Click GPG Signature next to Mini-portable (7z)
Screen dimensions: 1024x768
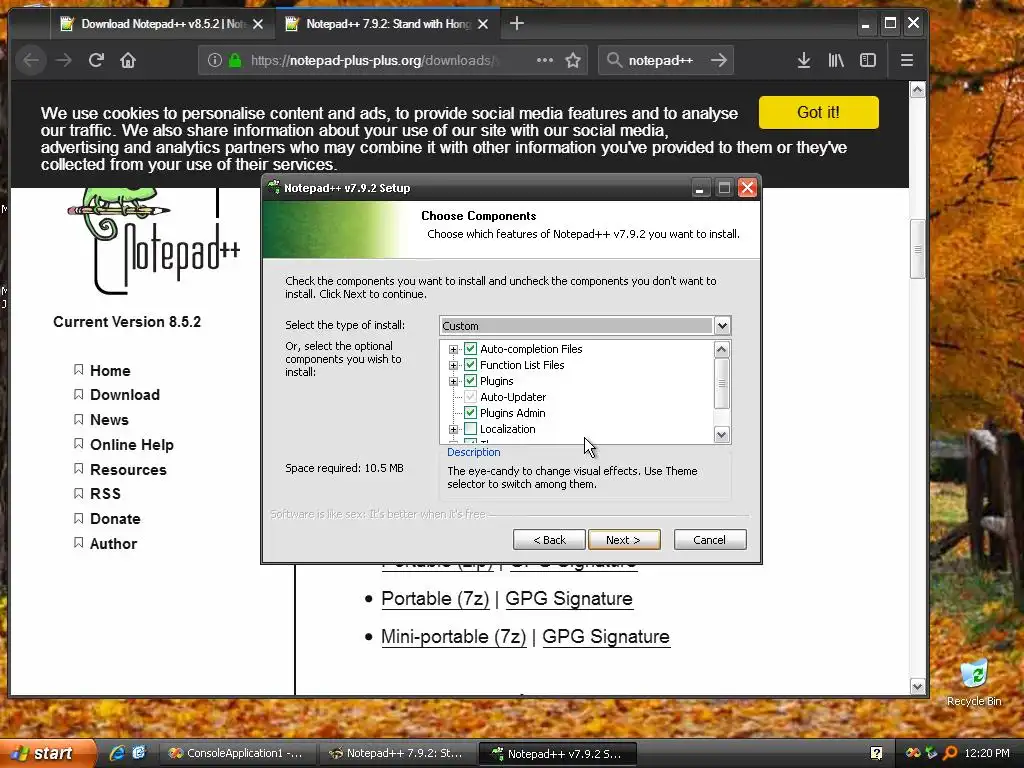[x=605, y=637]
